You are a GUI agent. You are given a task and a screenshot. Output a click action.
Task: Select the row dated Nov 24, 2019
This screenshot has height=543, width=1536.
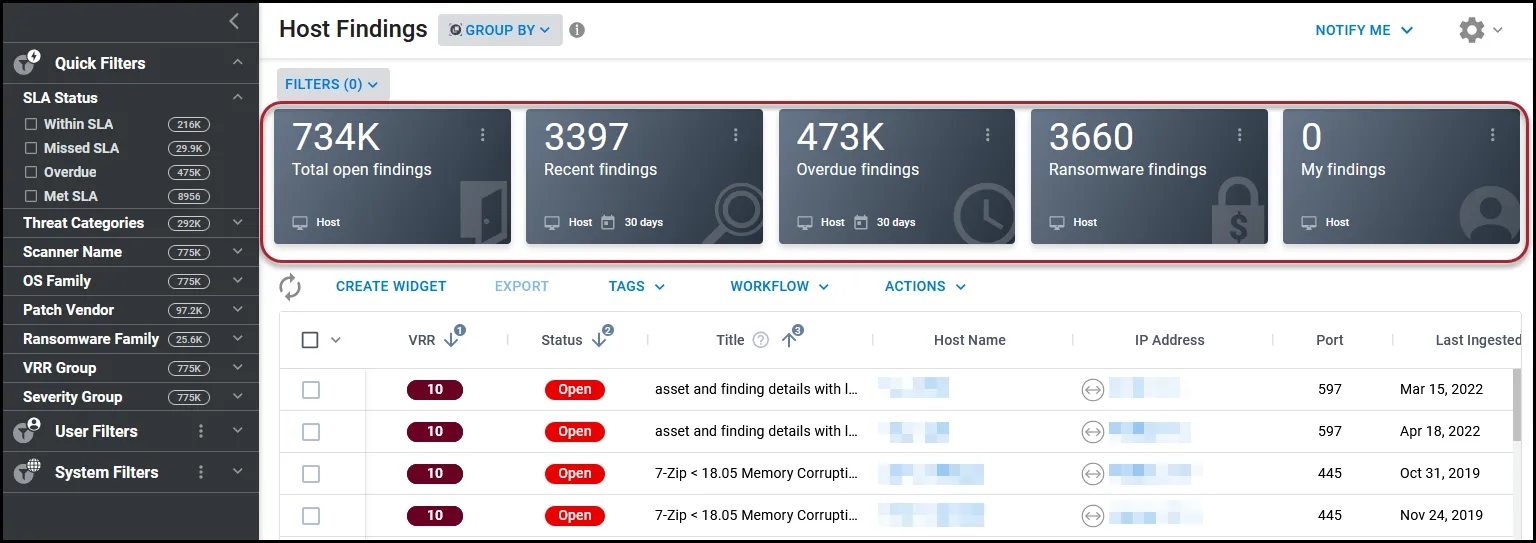(311, 516)
